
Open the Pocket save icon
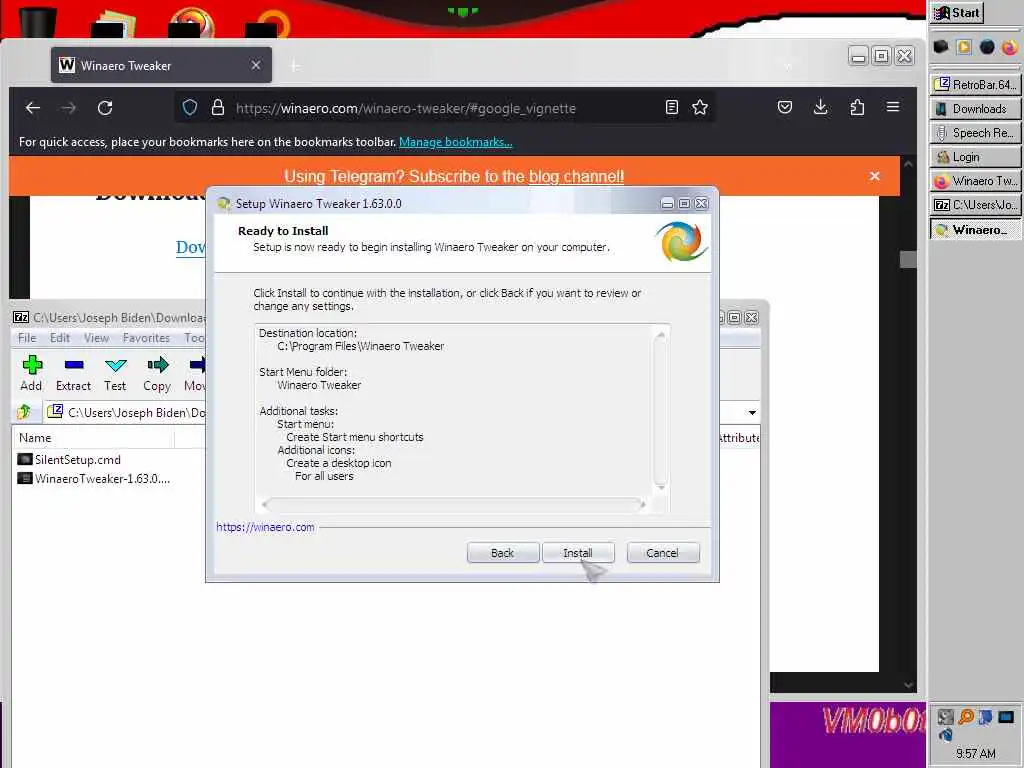coord(785,107)
